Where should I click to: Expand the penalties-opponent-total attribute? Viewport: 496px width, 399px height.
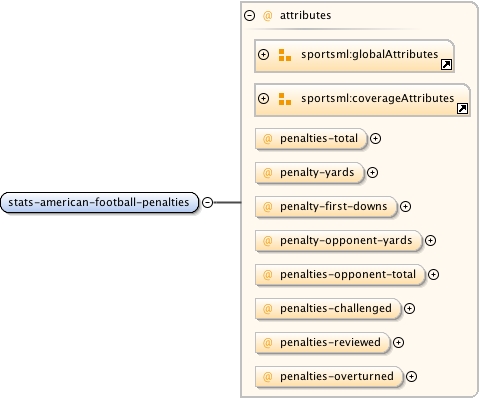pyautogui.click(x=433, y=274)
